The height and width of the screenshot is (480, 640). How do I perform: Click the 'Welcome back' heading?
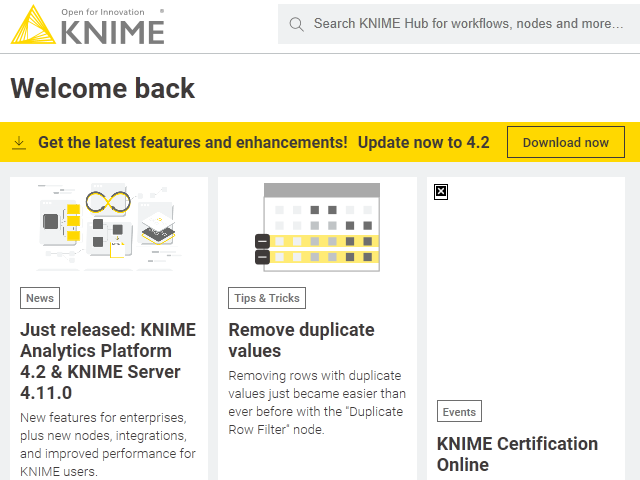[x=103, y=88]
